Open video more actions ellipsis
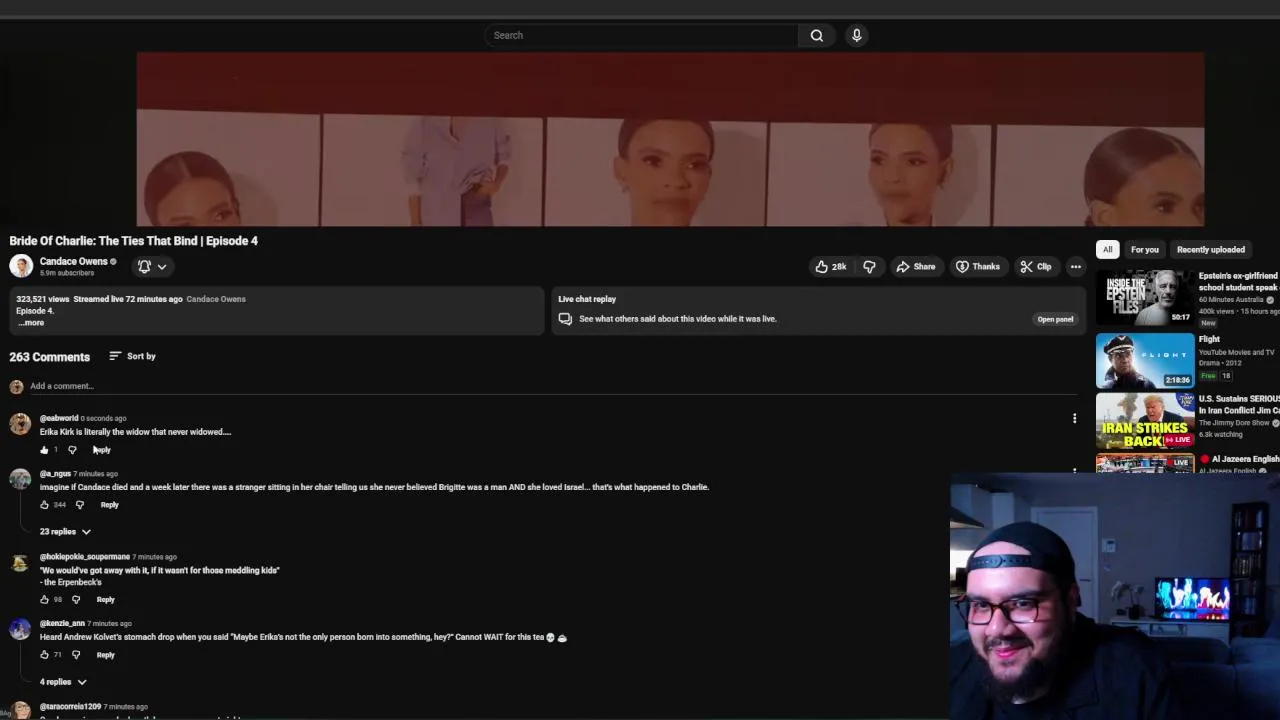 tap(1076, 267)
